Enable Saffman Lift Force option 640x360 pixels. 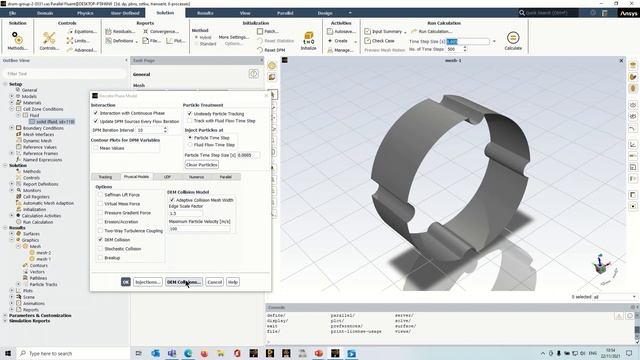click(100, 195)
